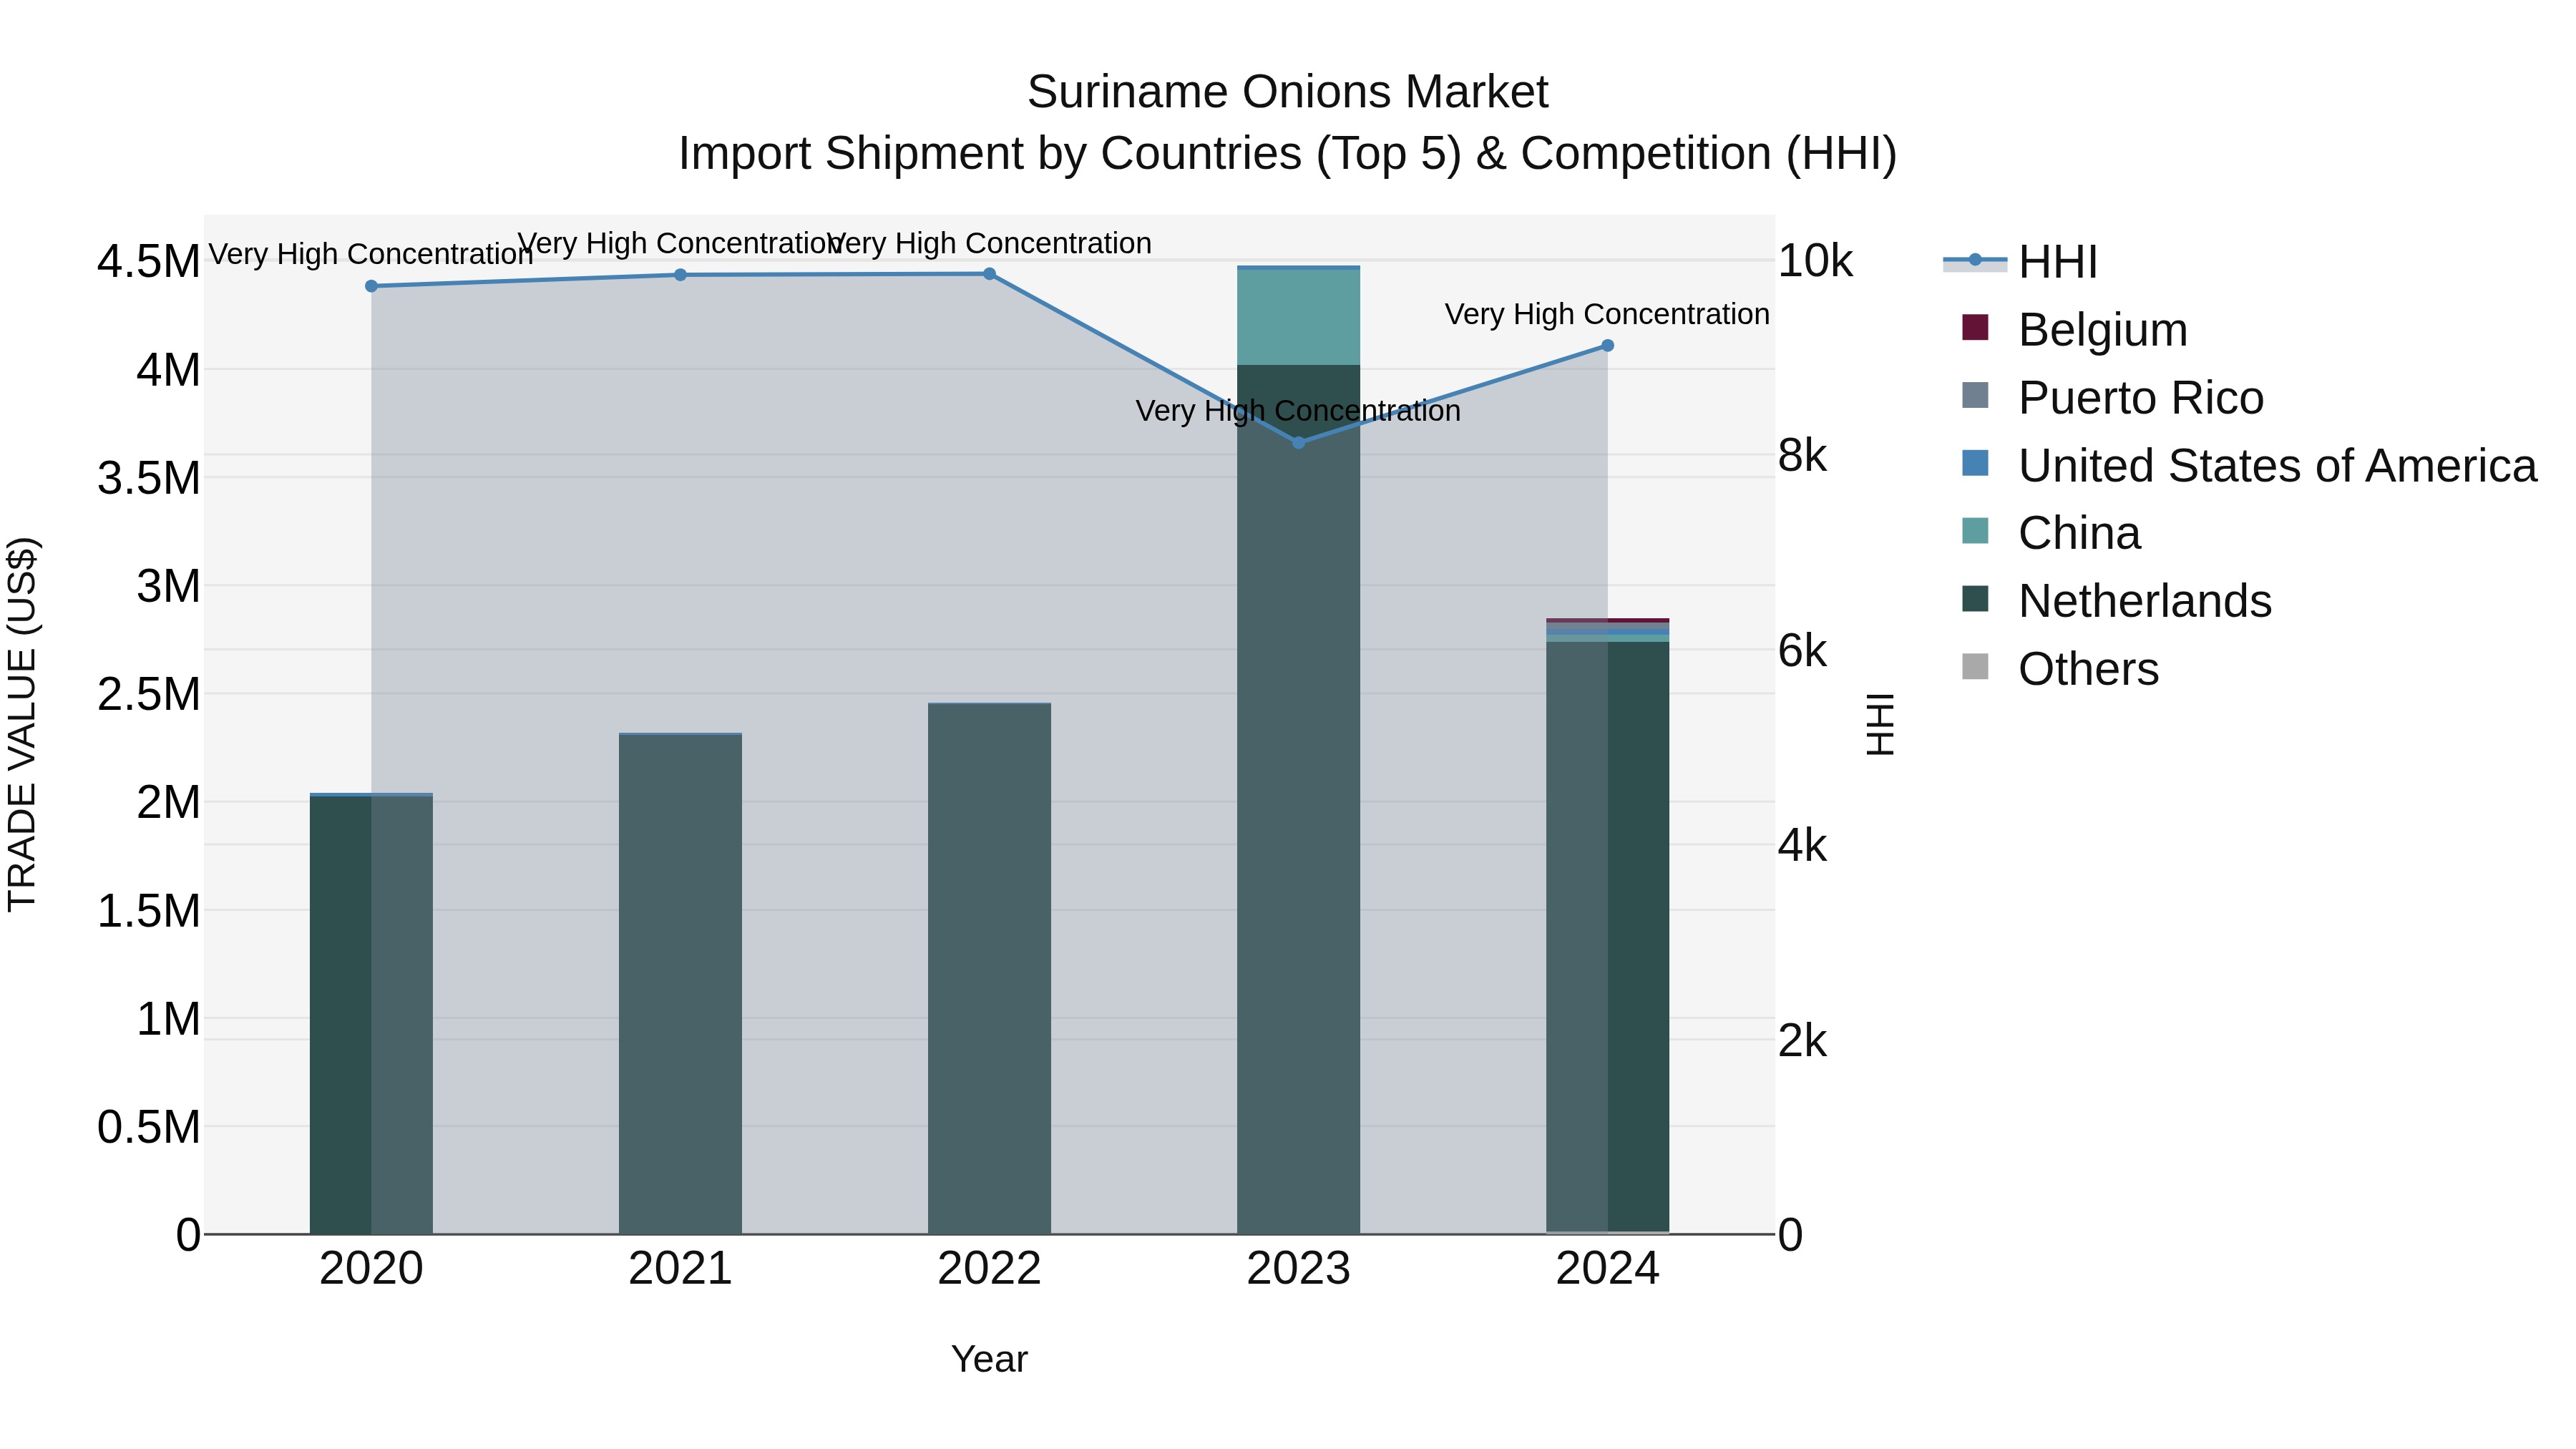Hide Others series in legend
The image size is (2576, 1449).
pos(2060,669)
